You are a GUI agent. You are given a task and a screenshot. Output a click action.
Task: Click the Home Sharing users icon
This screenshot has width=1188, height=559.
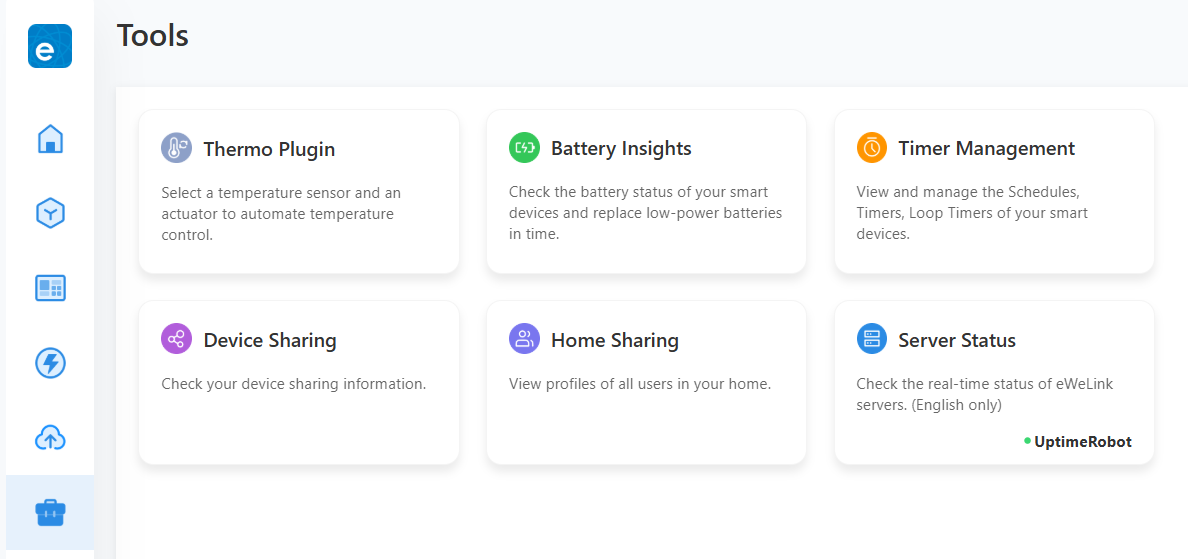pos(524,339)
